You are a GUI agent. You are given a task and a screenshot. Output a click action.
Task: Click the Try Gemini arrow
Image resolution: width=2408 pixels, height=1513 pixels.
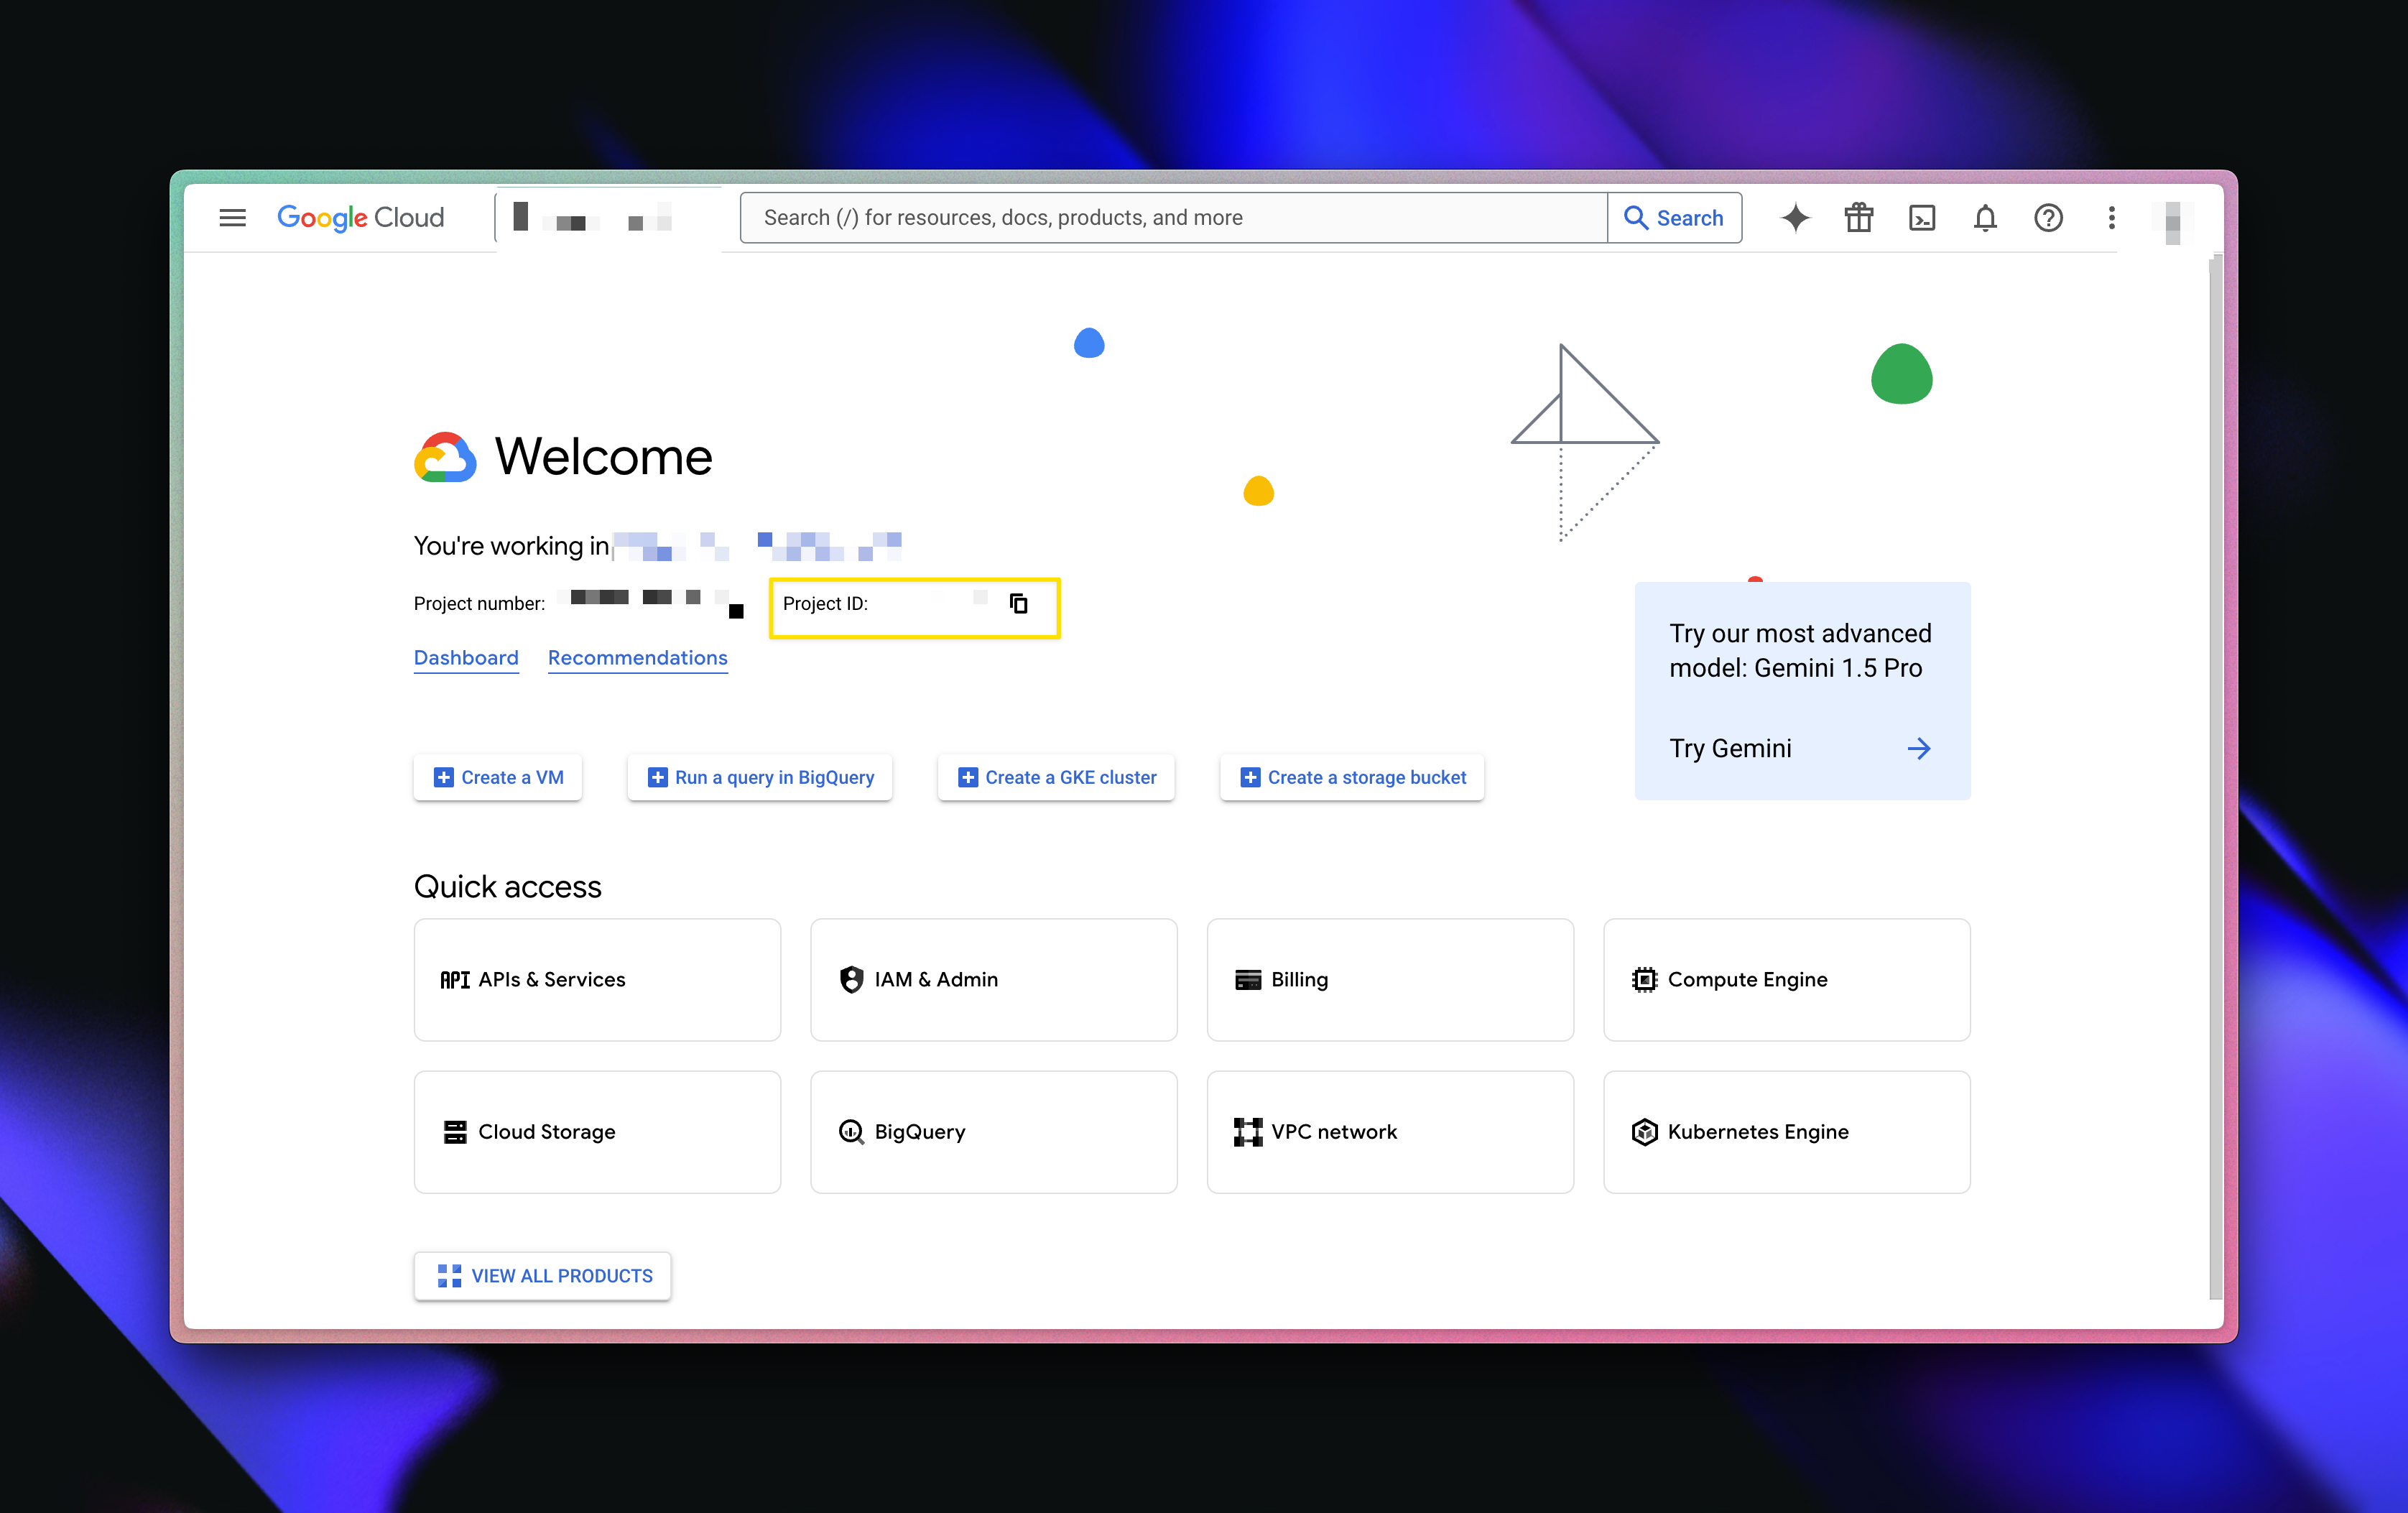(x=1917, y=748)
